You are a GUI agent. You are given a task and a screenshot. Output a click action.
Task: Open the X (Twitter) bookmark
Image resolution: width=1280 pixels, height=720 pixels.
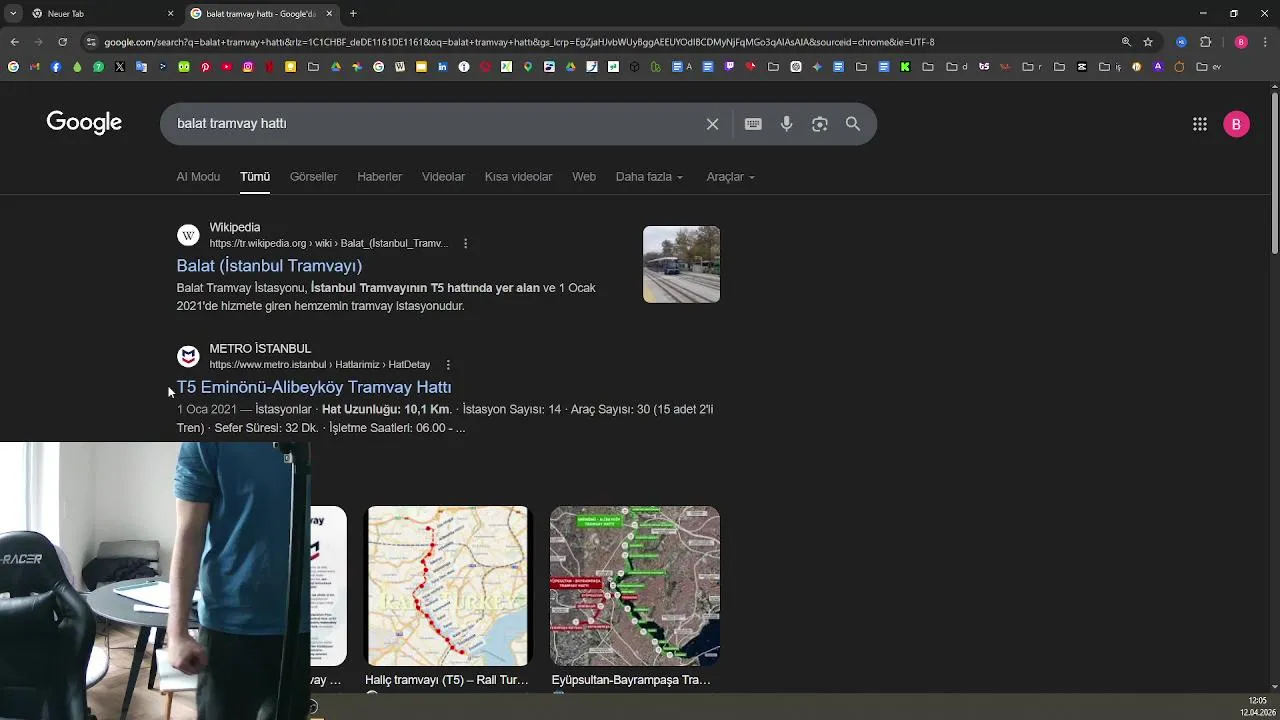pos(120,67)
